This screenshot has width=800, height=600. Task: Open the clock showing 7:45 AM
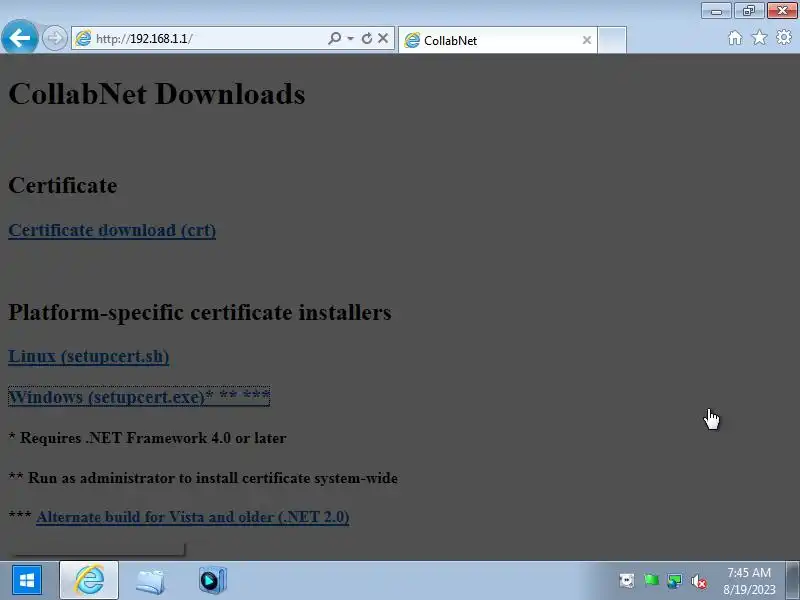pos(749,581)
